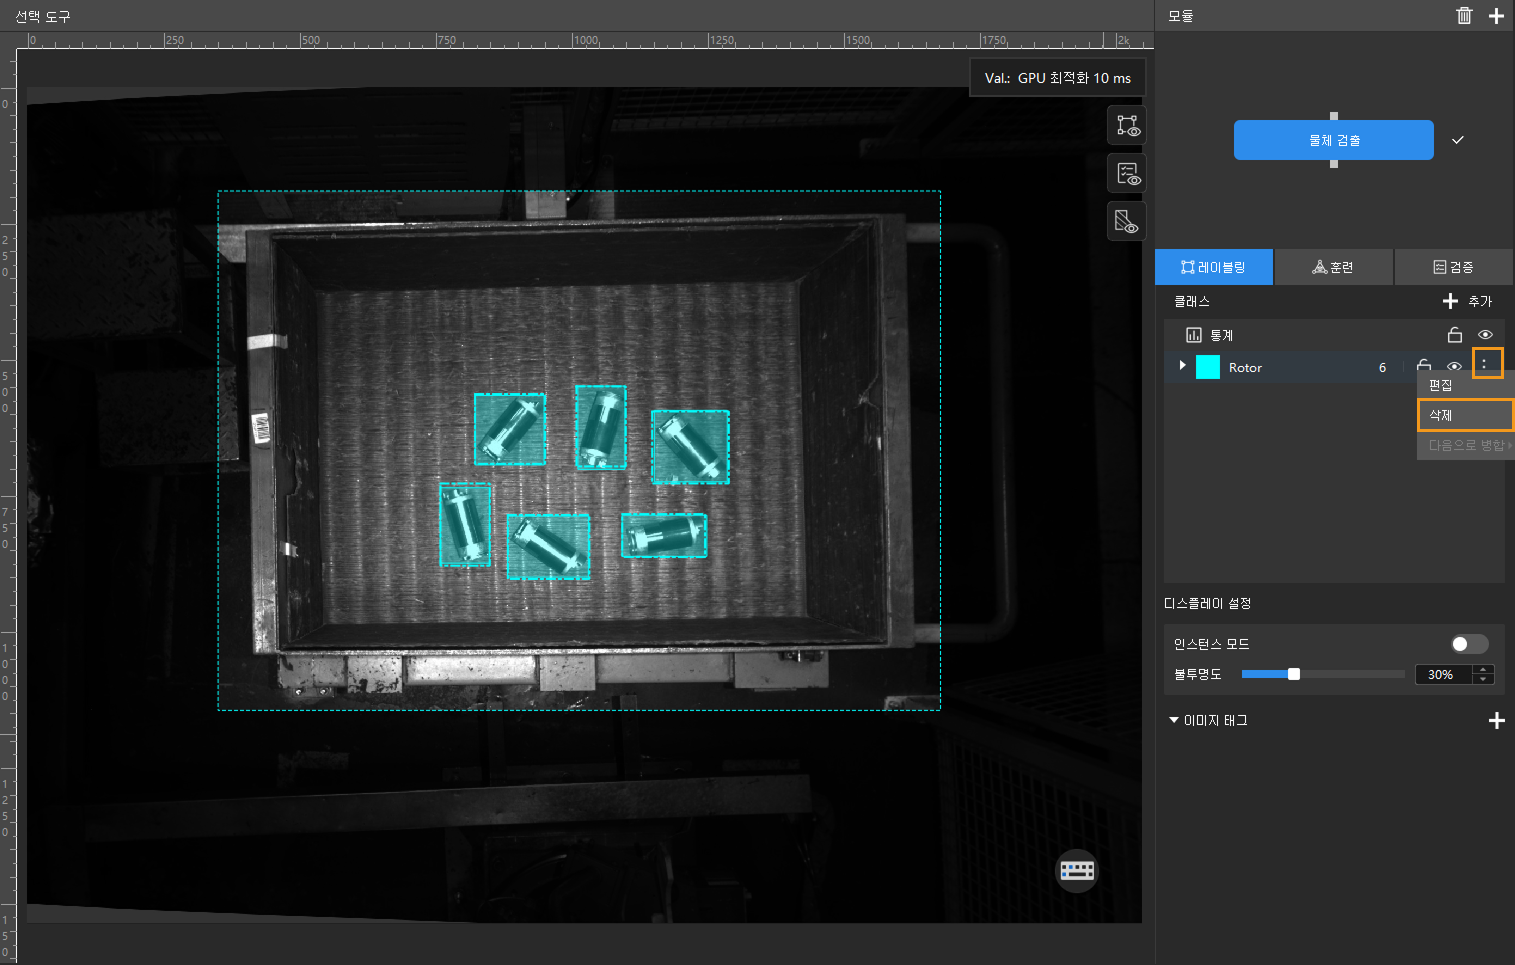Open the Rotor class three-dot menu

(1484, 364)
